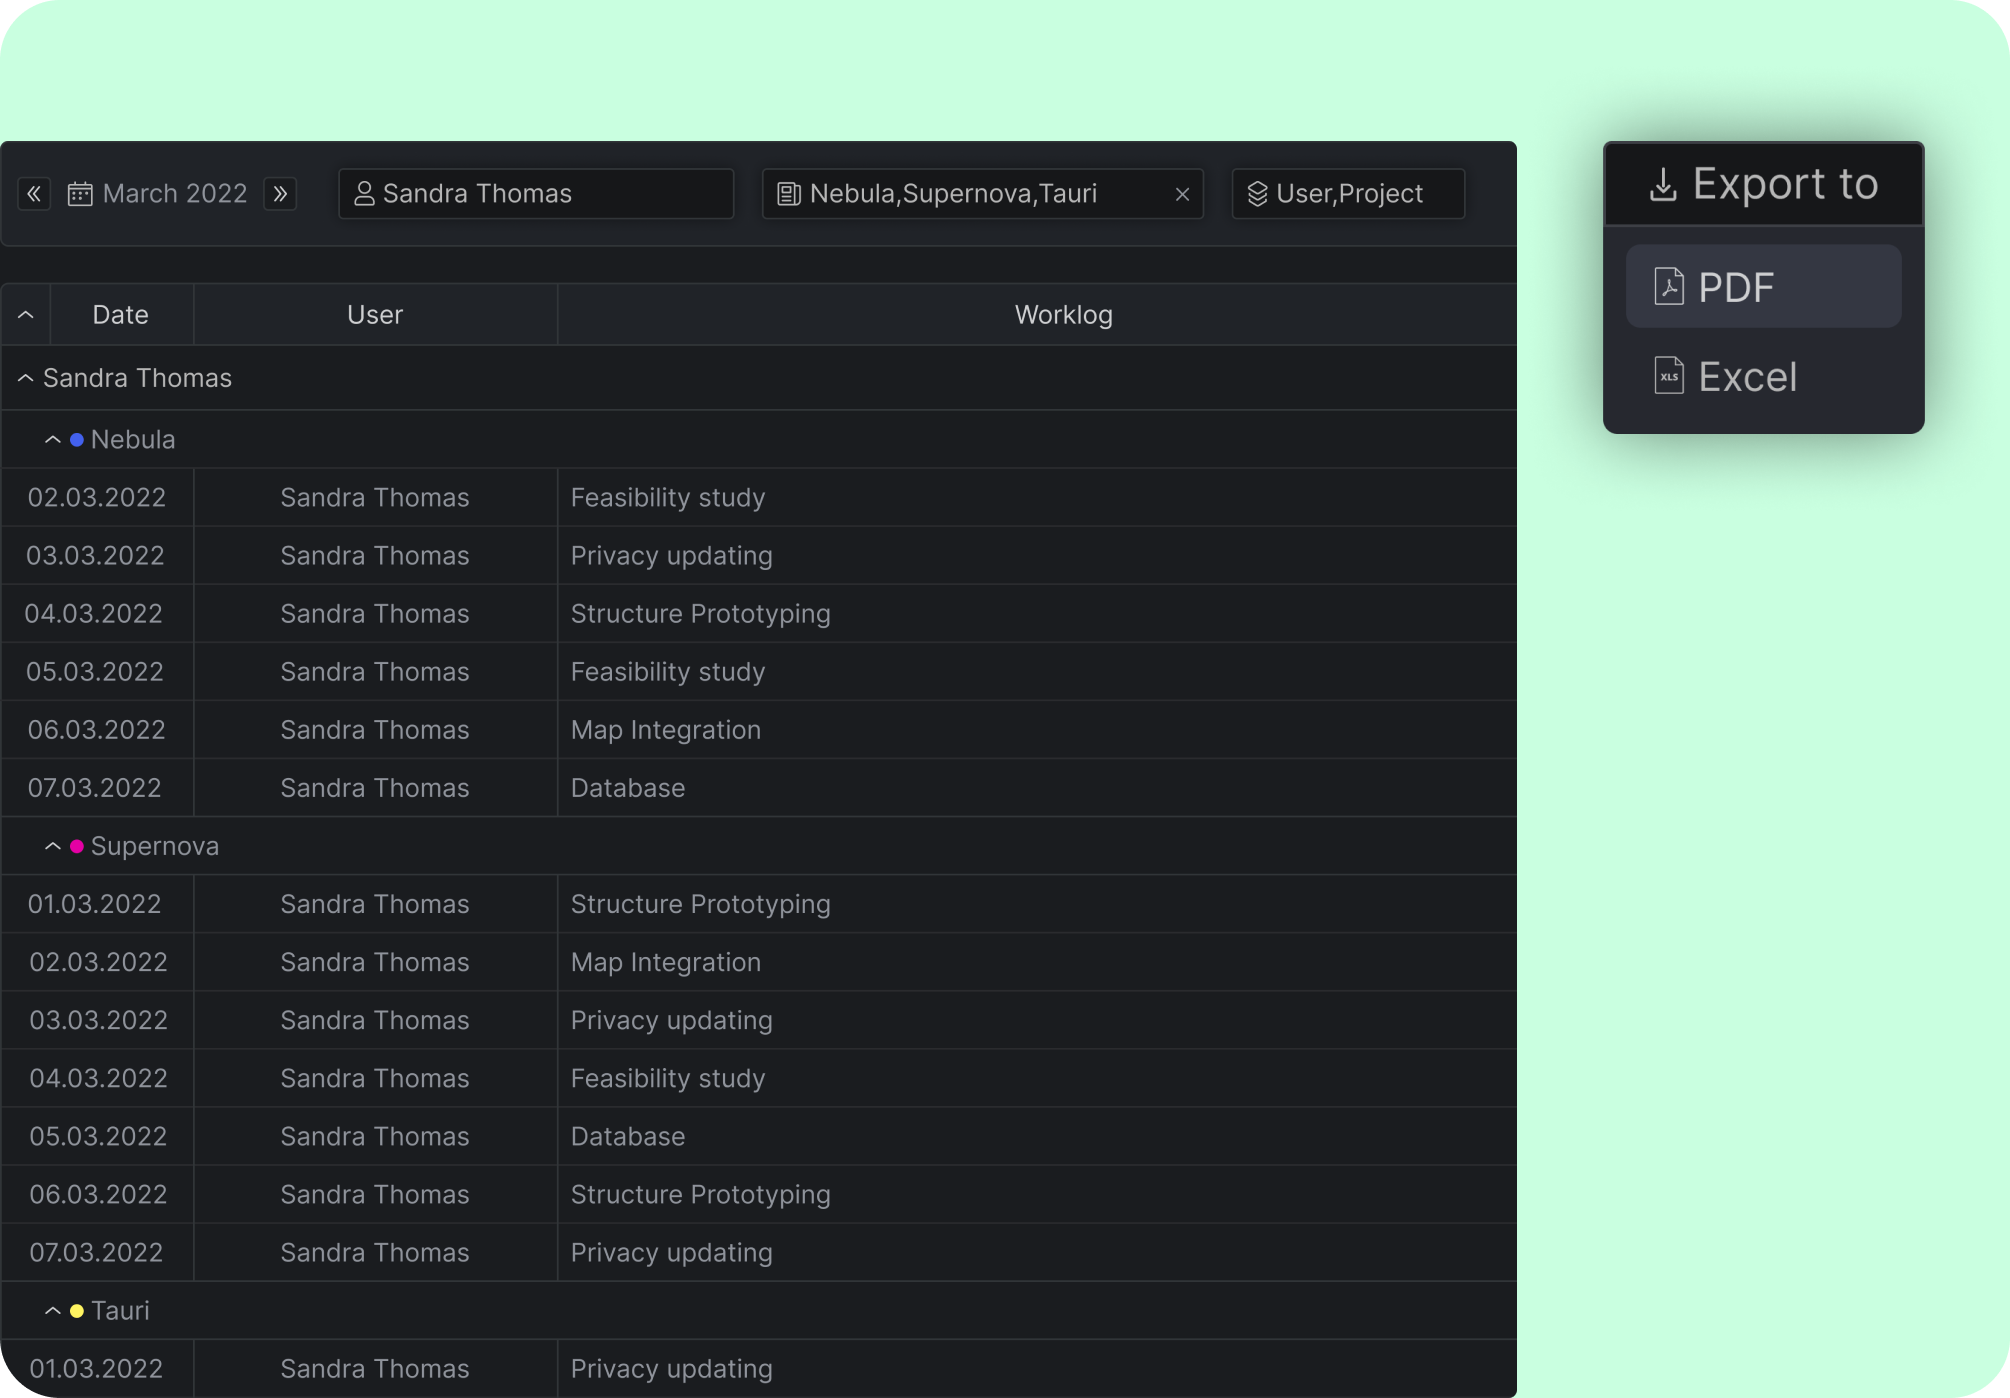Clear selected projects with the X button
The width and height of the screenshot is (2010, 1398).
(1181, 194)
